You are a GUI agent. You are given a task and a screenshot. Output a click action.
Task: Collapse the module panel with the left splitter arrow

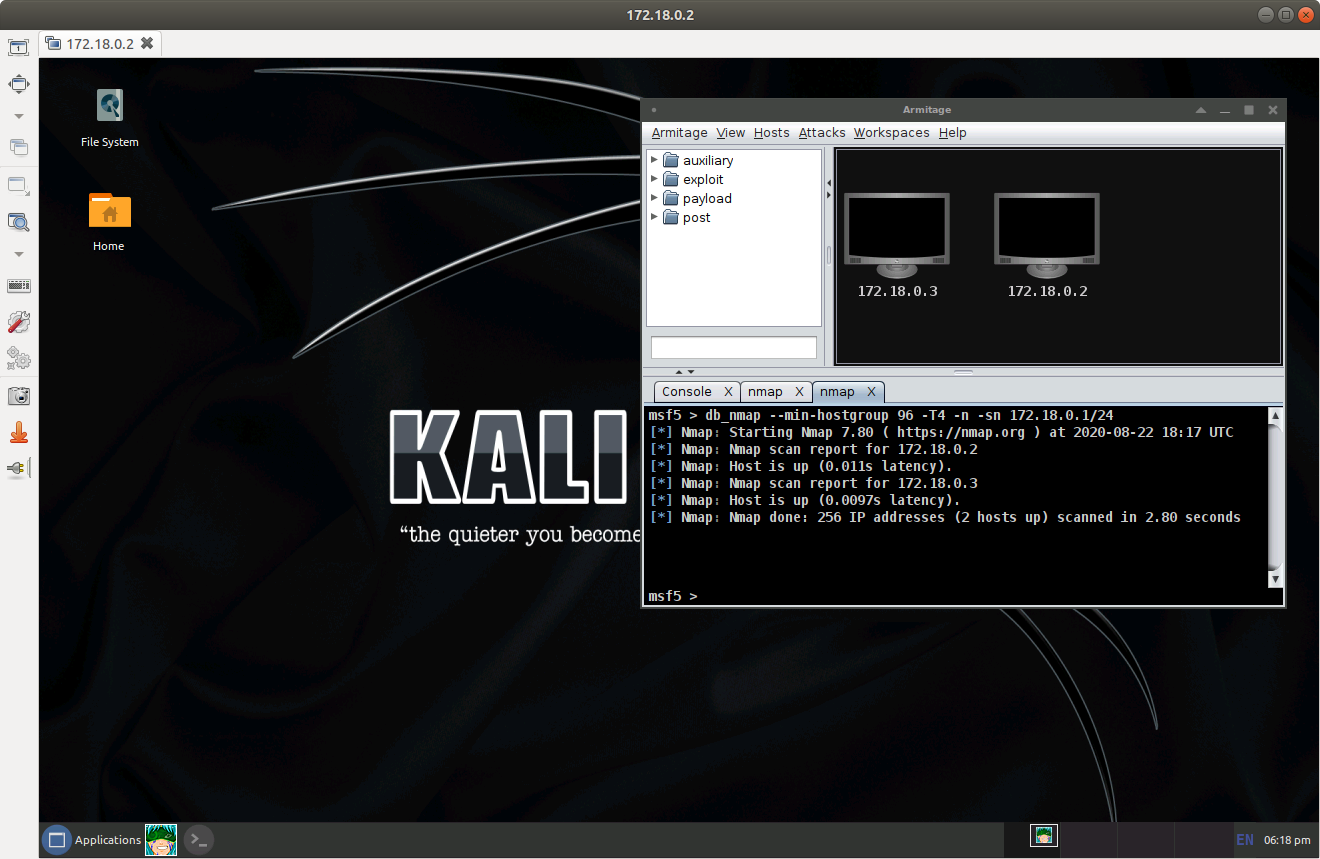coord(828,183)
